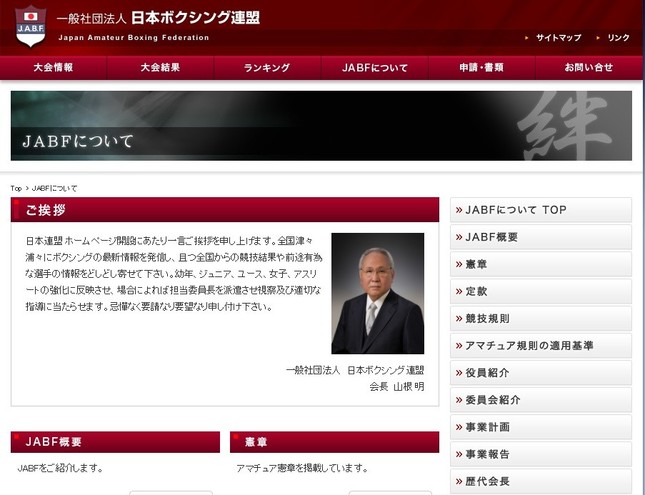Open JABFについて TOP in sidebar

coord(541,210)
